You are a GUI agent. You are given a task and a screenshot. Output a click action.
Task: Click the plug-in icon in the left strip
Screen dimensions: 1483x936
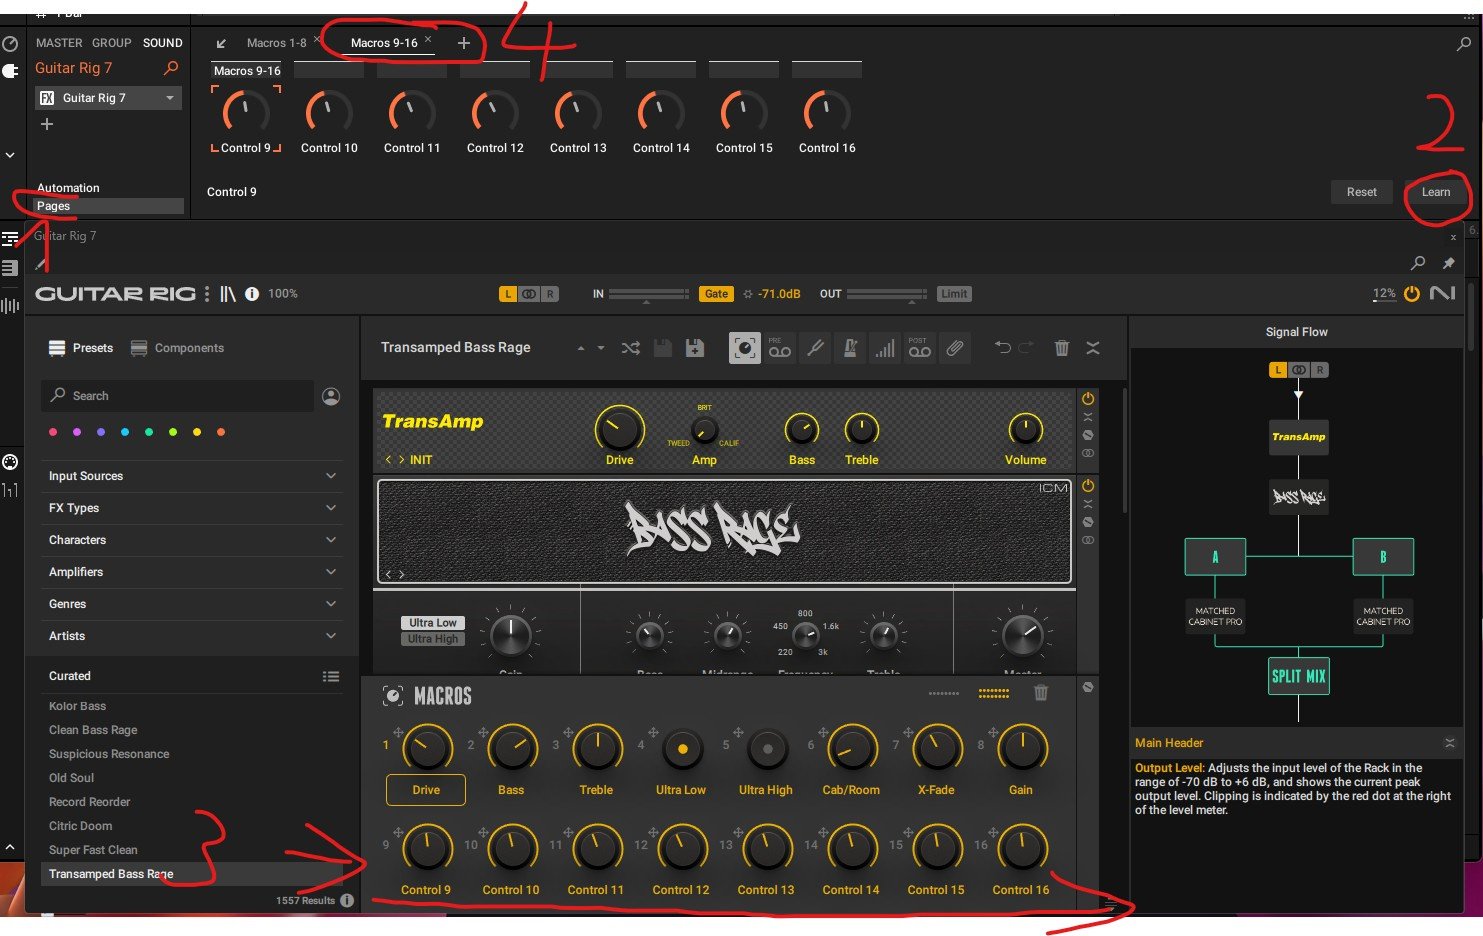click(10, 71)
